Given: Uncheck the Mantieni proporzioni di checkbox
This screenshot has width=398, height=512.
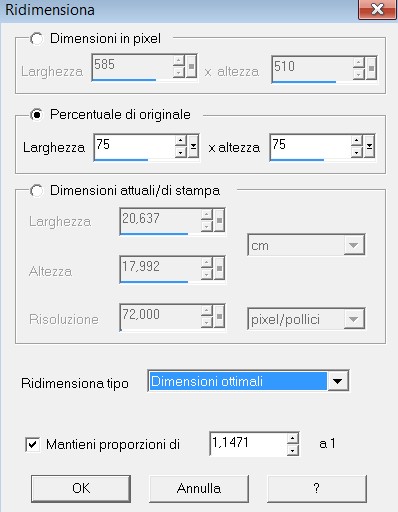Looking at the screenshot, I should pyautogui.click(x=33, y=444).
